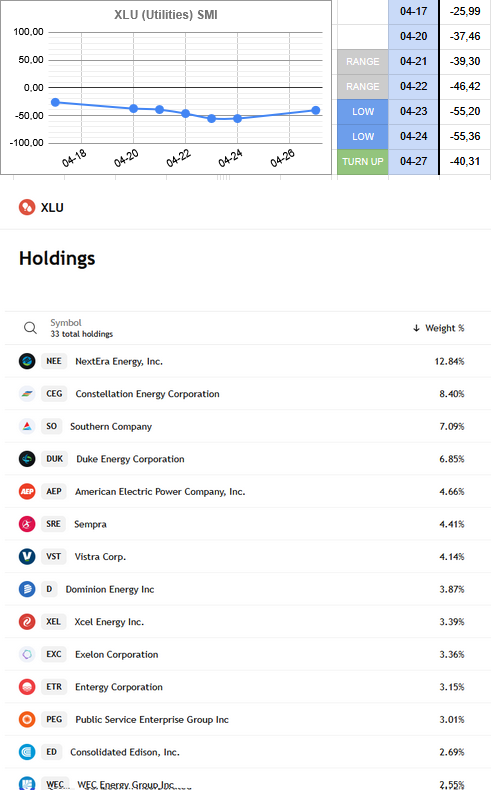Select the PEG ticker badge

pyautogui.click(x=54, y=719)
